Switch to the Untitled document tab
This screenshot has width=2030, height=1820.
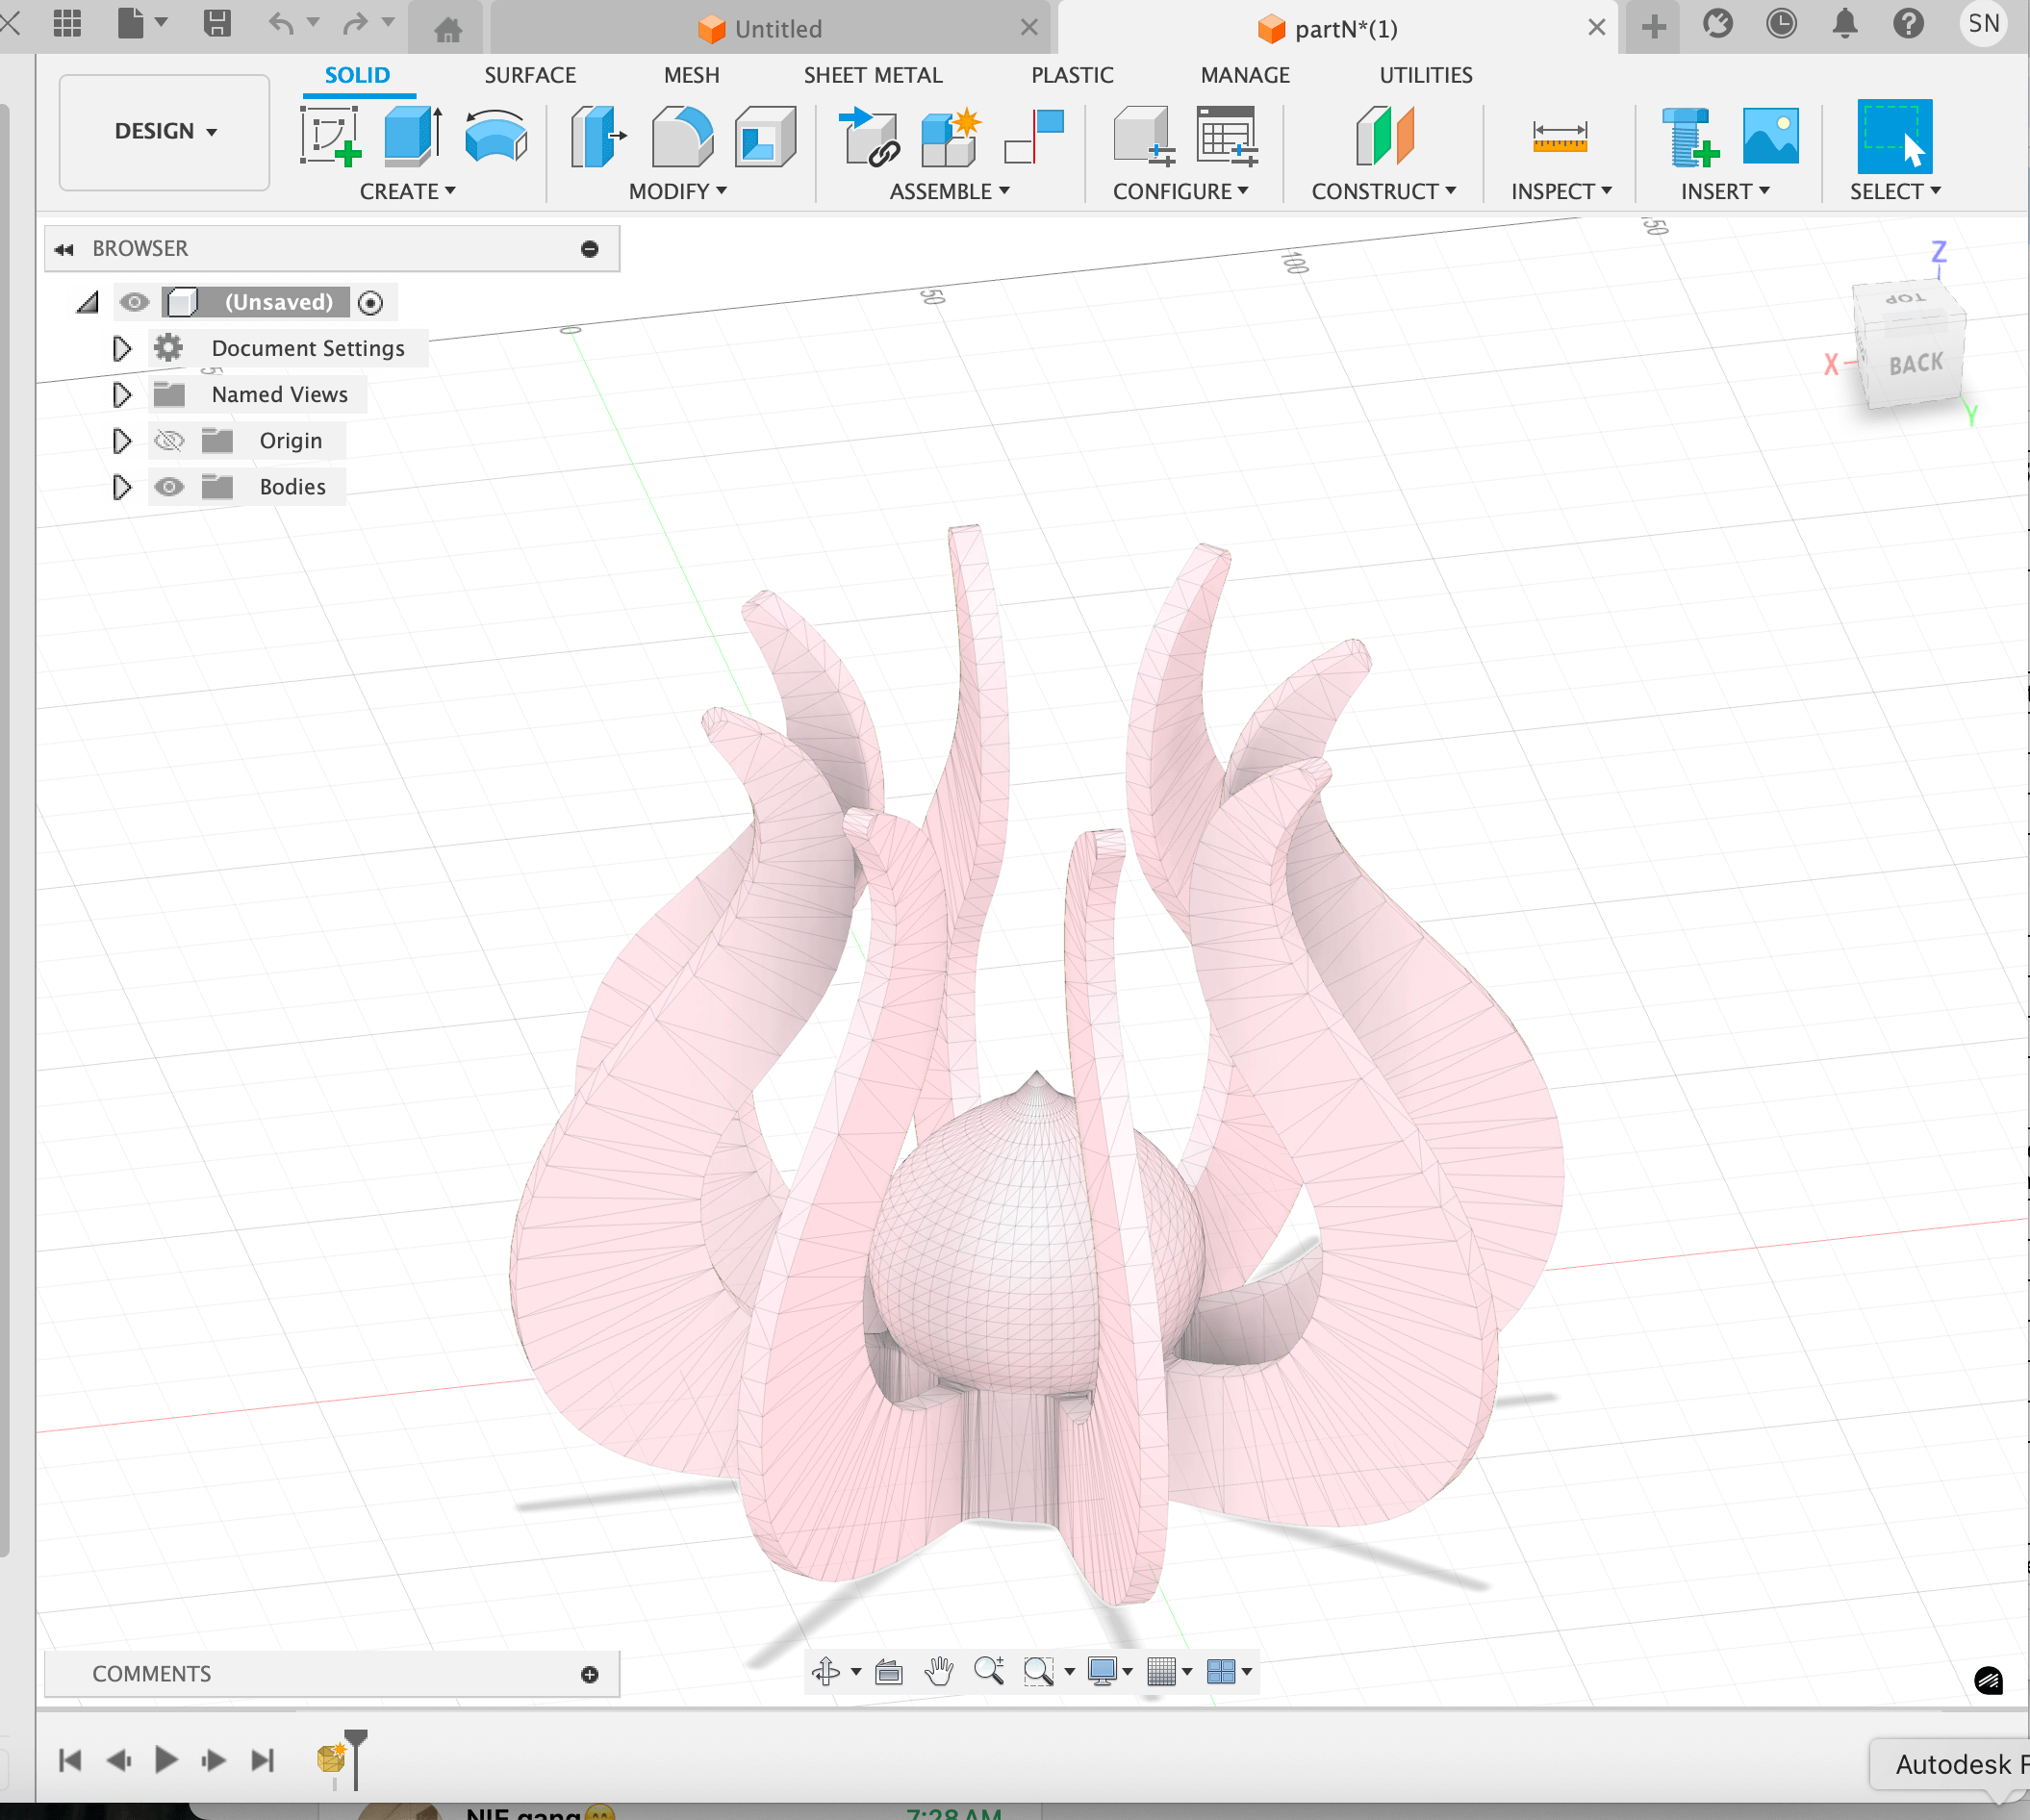click(777, 29)
